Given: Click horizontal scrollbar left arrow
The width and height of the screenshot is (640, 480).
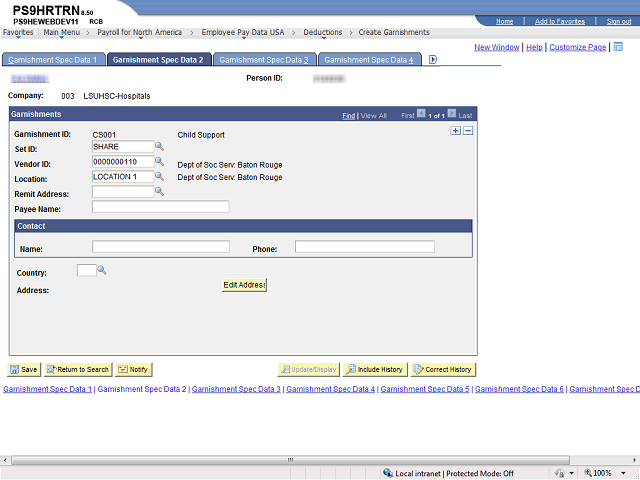Looking at the screenshot, I should (4, 460).
